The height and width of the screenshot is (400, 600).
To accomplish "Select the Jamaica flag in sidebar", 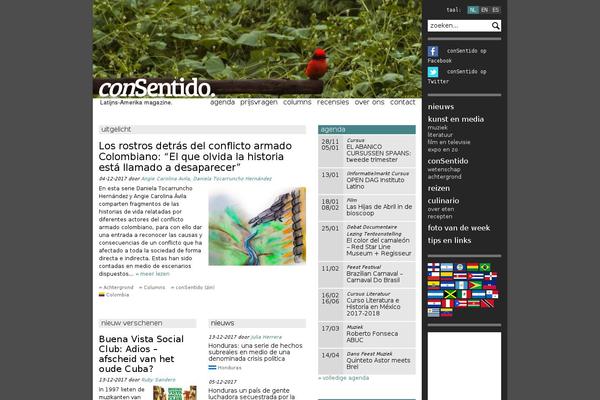I will coord(450,294).
